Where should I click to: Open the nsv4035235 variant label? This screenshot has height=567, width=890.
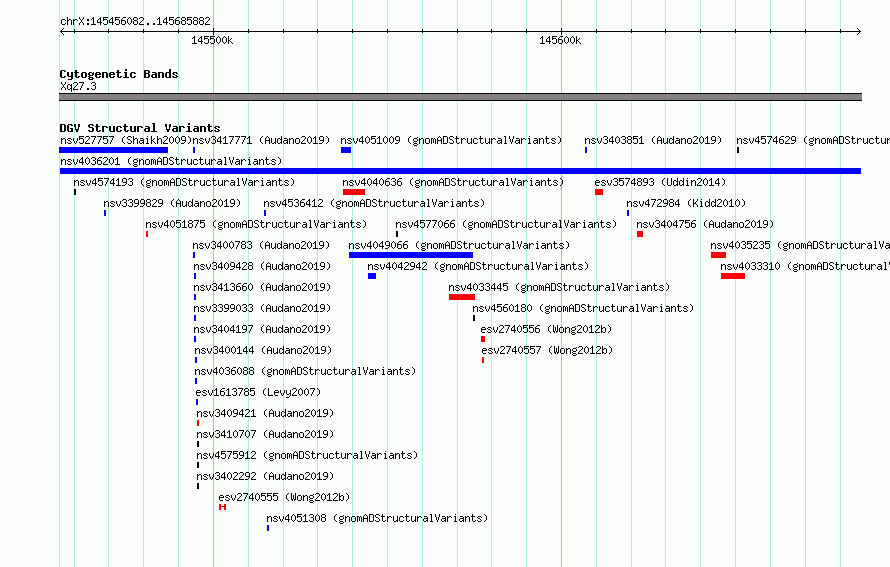[x=800, y=245]
